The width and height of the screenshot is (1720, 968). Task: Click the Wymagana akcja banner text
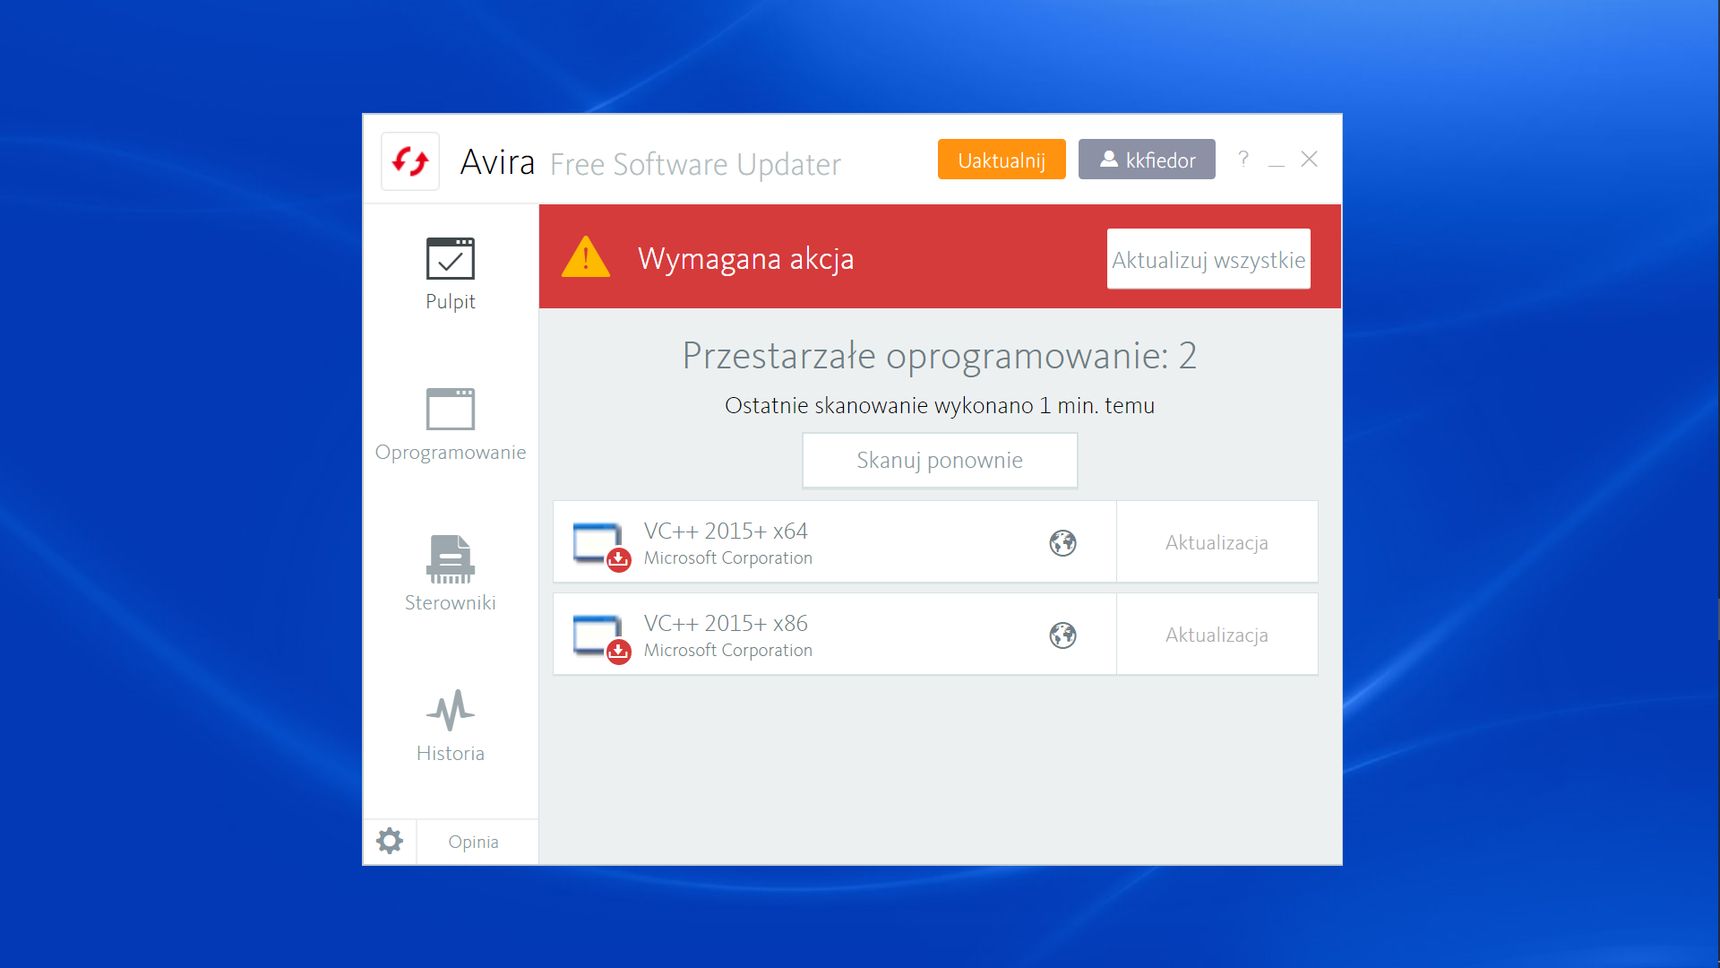tap(746, 259)
